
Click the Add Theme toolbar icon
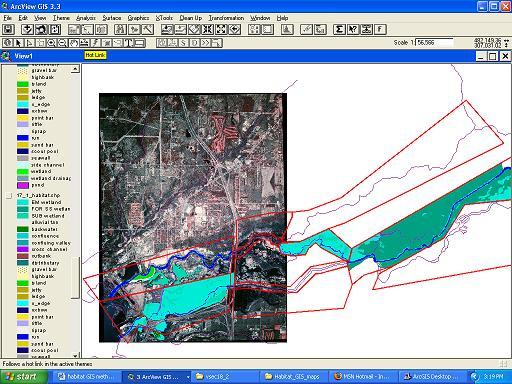click(x=27, y=29)
